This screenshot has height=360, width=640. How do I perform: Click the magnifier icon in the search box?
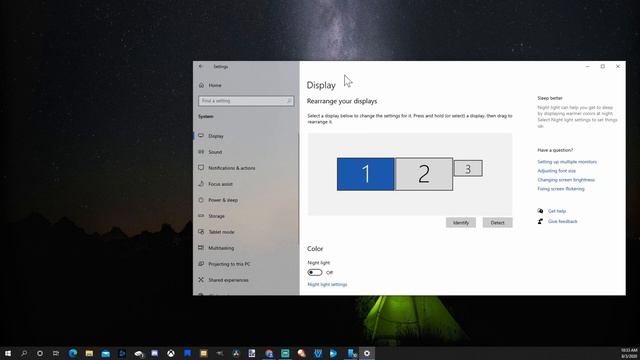click(289, 101)
